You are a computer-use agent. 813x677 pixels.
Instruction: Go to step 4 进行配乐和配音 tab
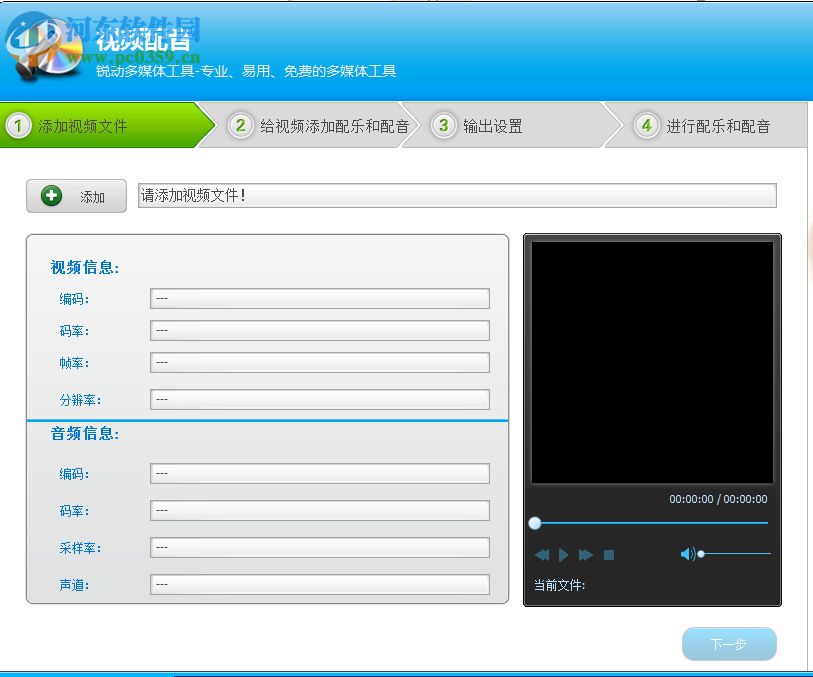pyautogui.click(x=706, y=125)
